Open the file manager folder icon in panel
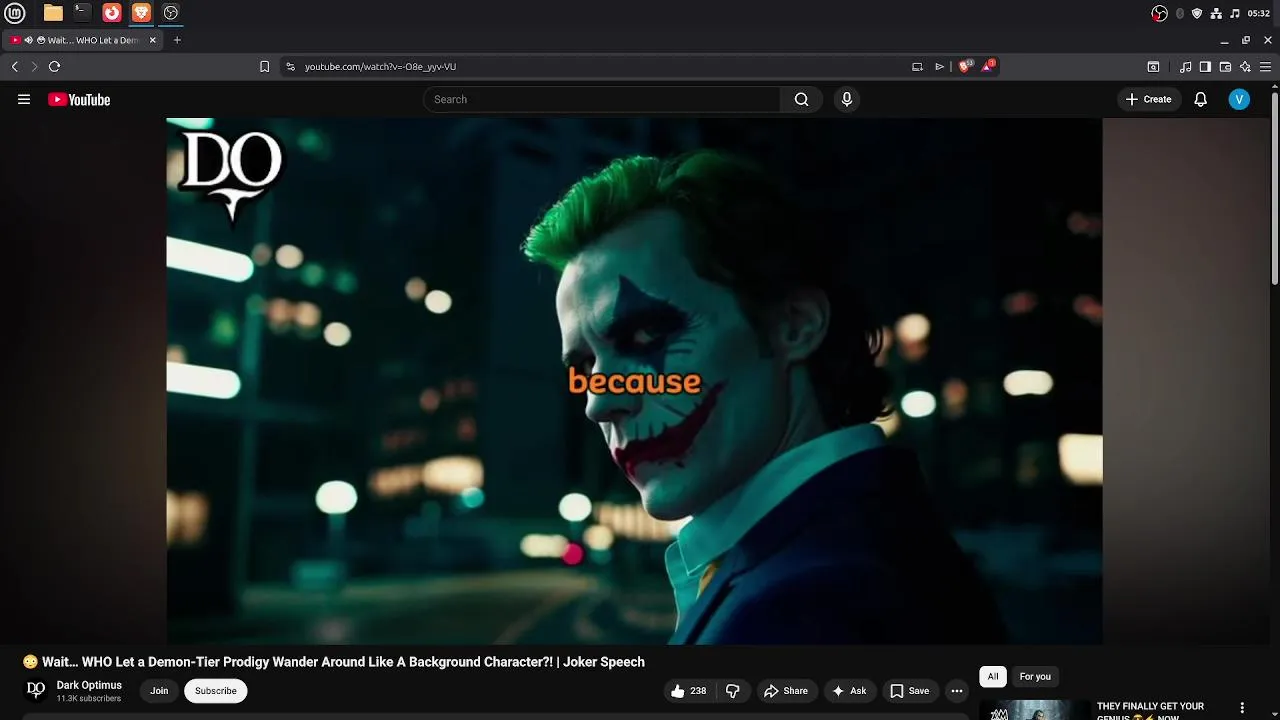This screenshot has height=720, width=1280. [53, 13]
